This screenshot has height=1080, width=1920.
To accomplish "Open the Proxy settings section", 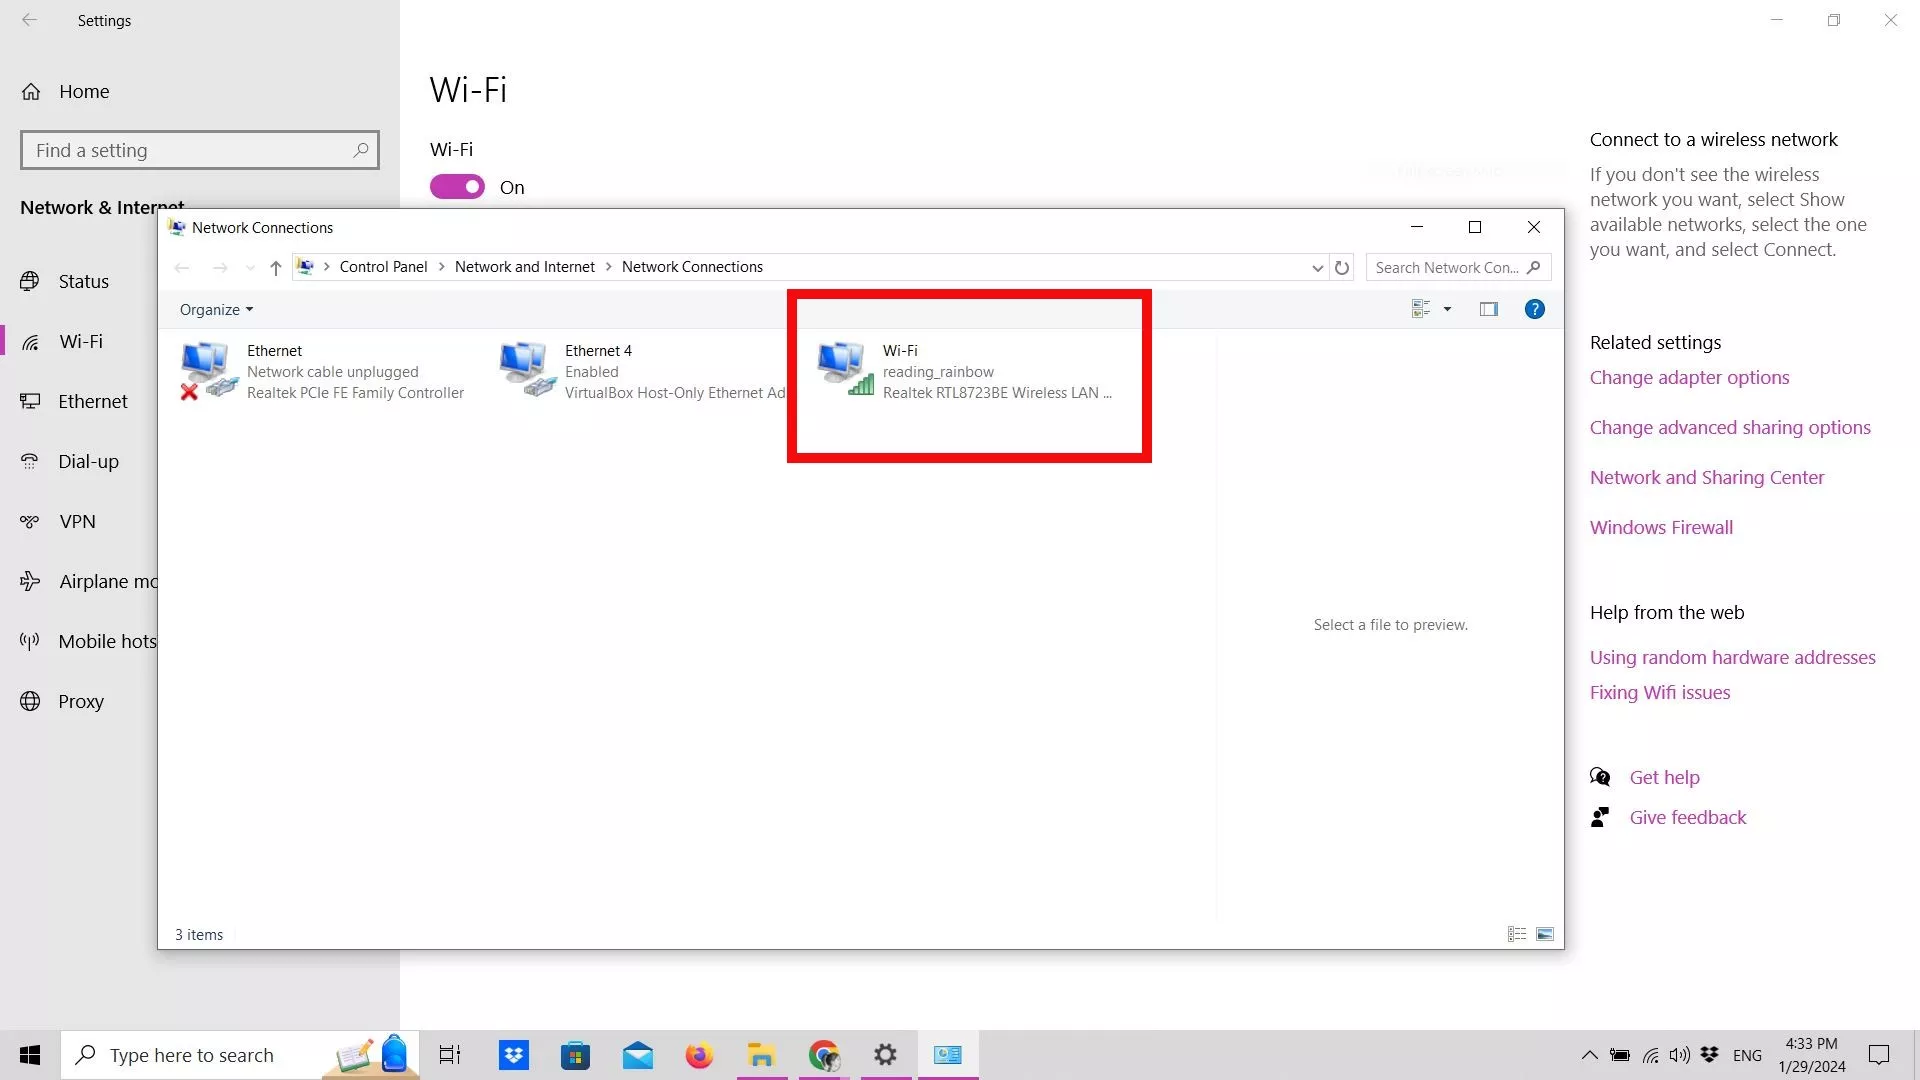I will pos(80,701).
